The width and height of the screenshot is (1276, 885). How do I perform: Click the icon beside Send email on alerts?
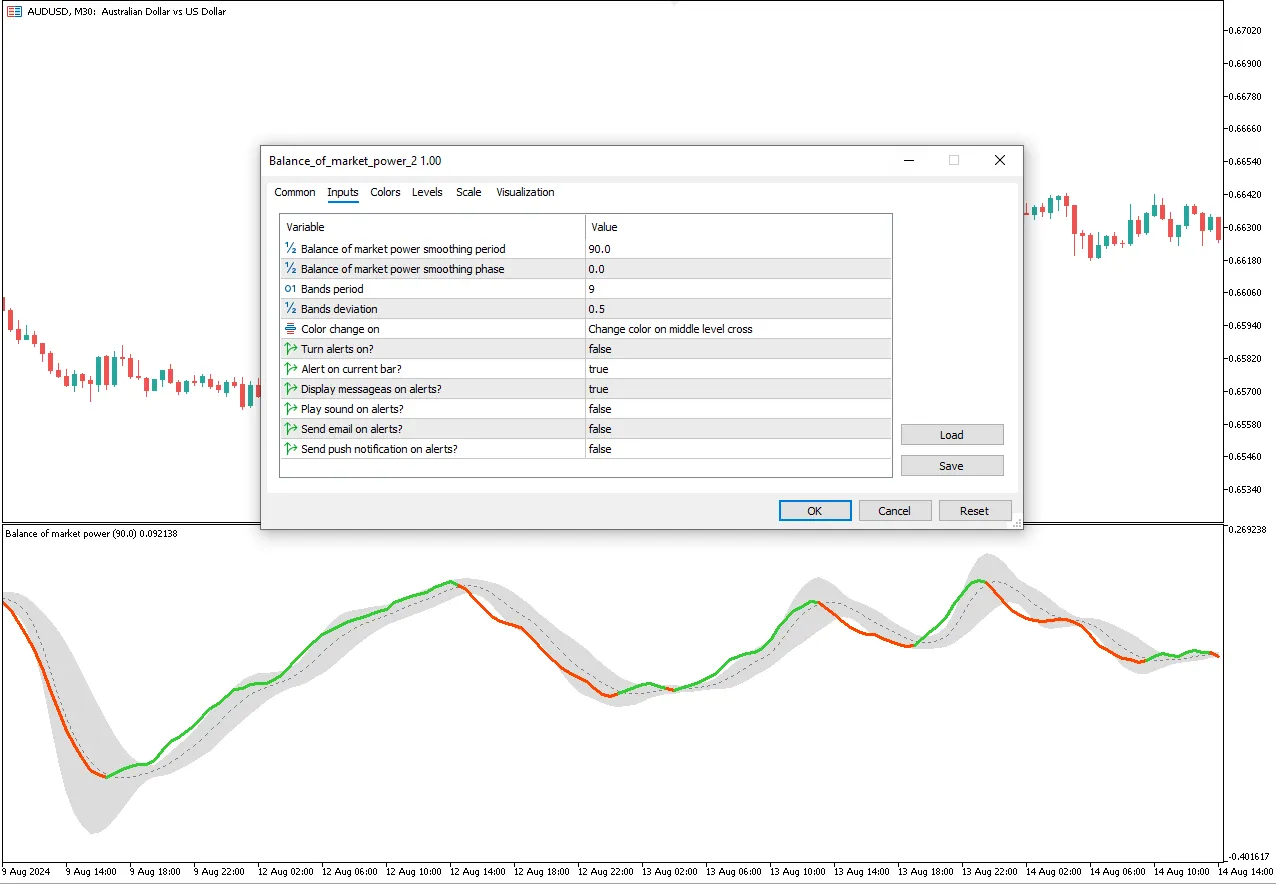290,429
